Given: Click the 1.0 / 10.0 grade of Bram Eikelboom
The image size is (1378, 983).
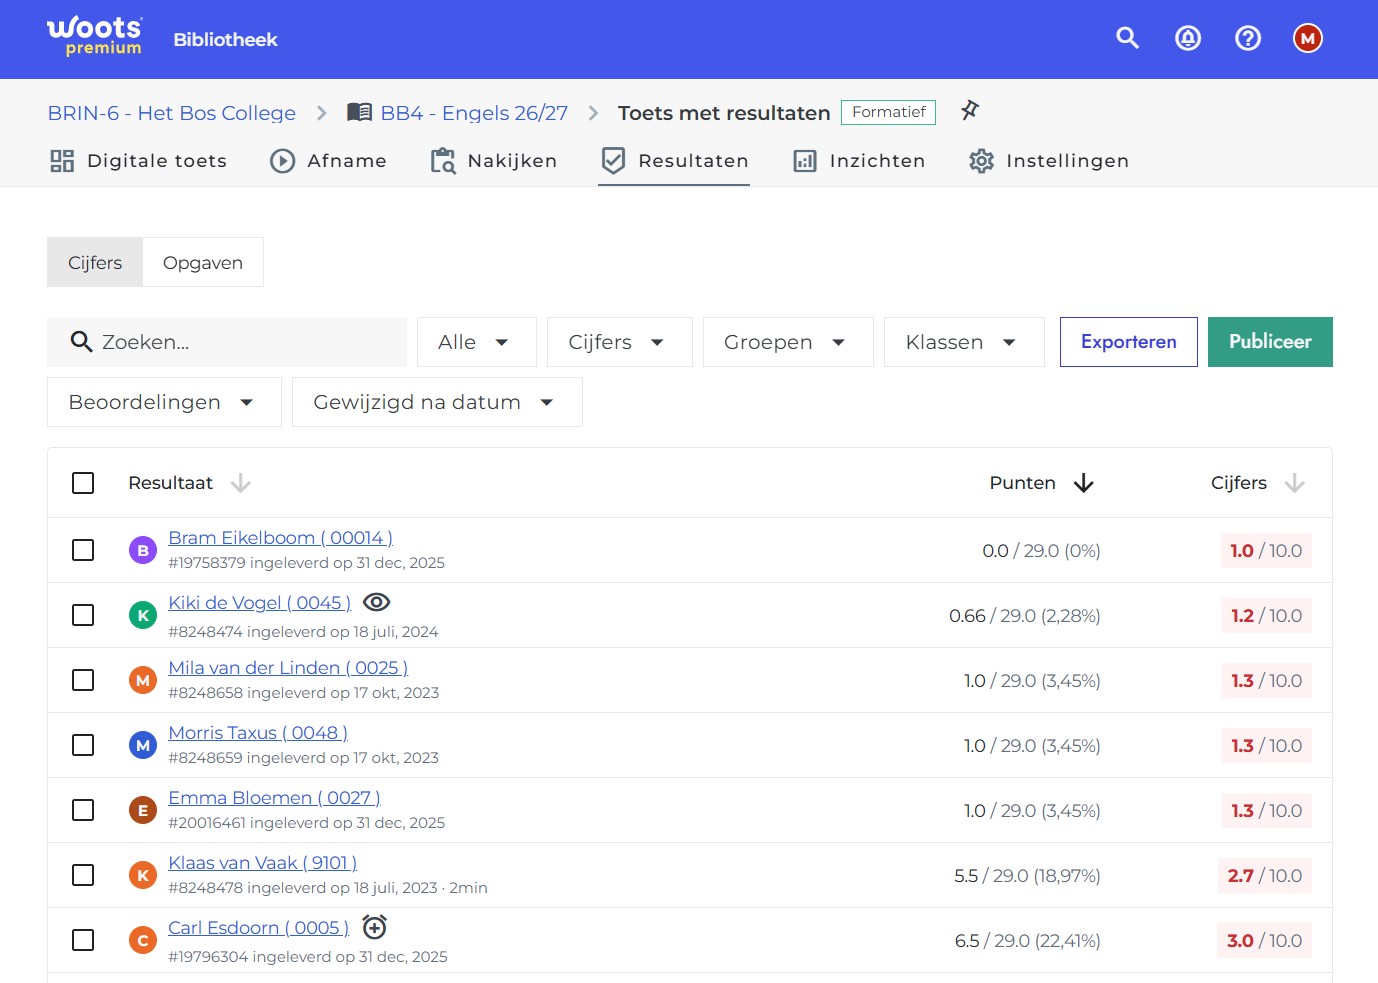Looking at the screenshot, I should [1266, 550].
